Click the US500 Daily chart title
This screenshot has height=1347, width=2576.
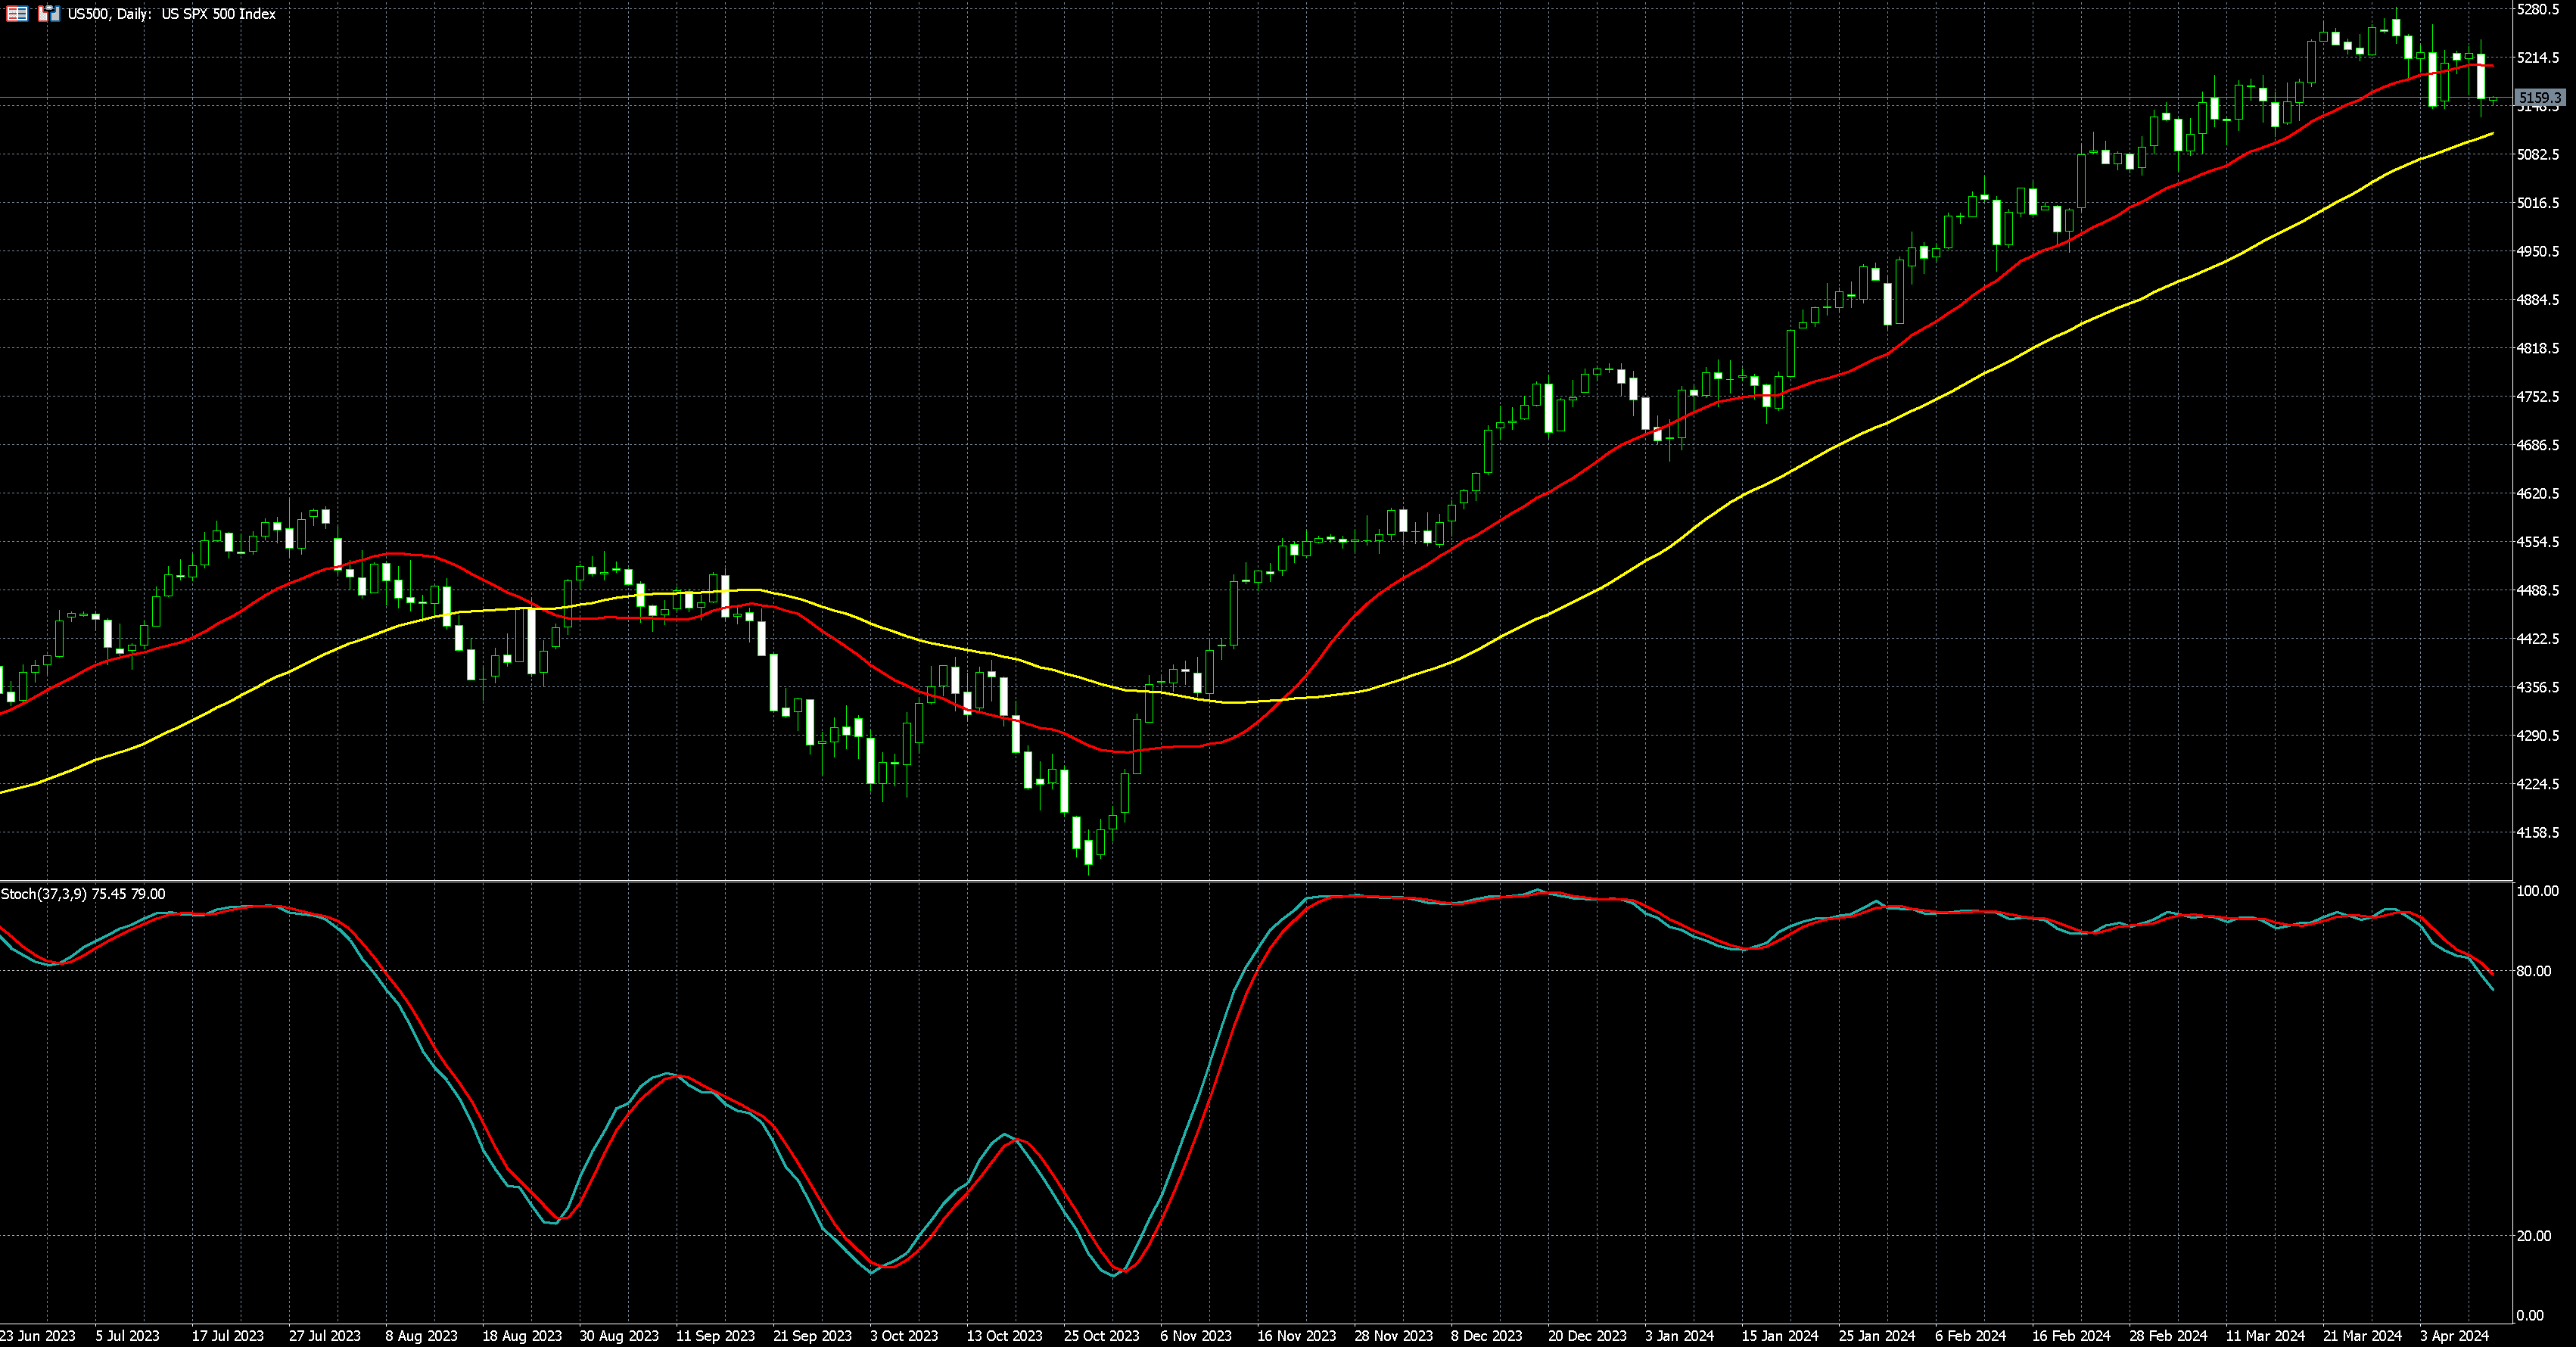coord(171,14)
